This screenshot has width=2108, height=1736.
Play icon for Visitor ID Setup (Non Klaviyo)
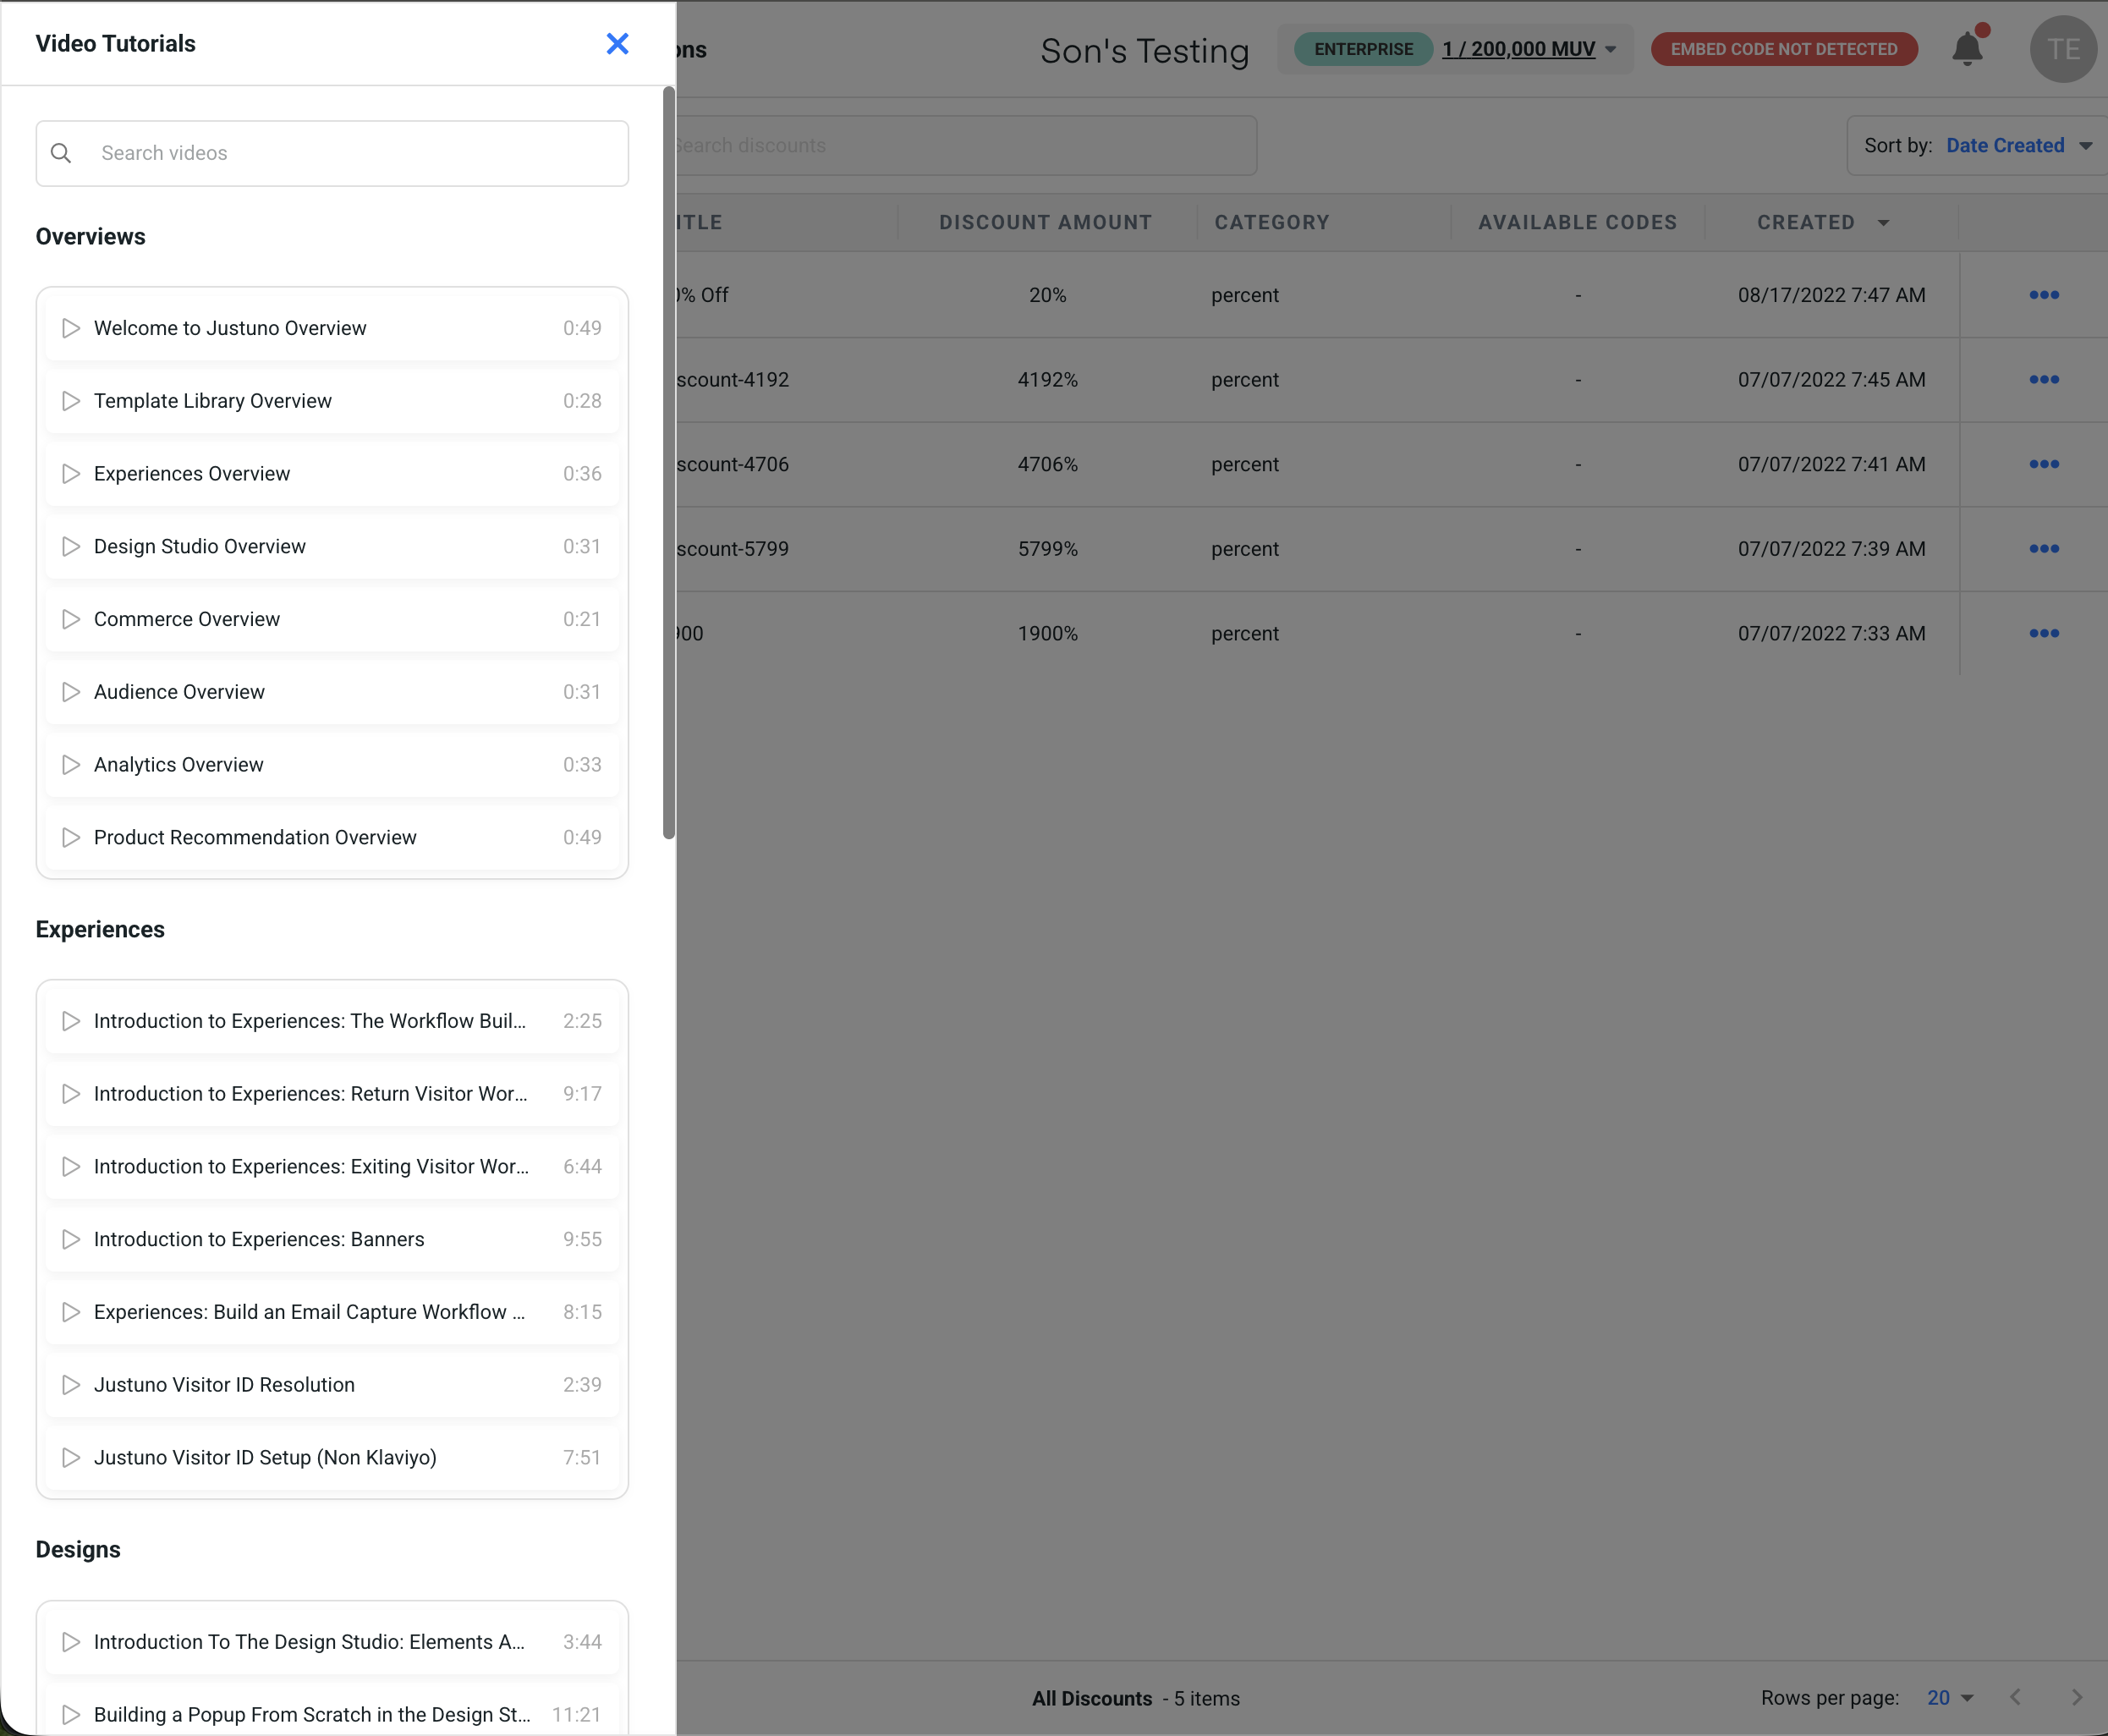coord(71,1458)
